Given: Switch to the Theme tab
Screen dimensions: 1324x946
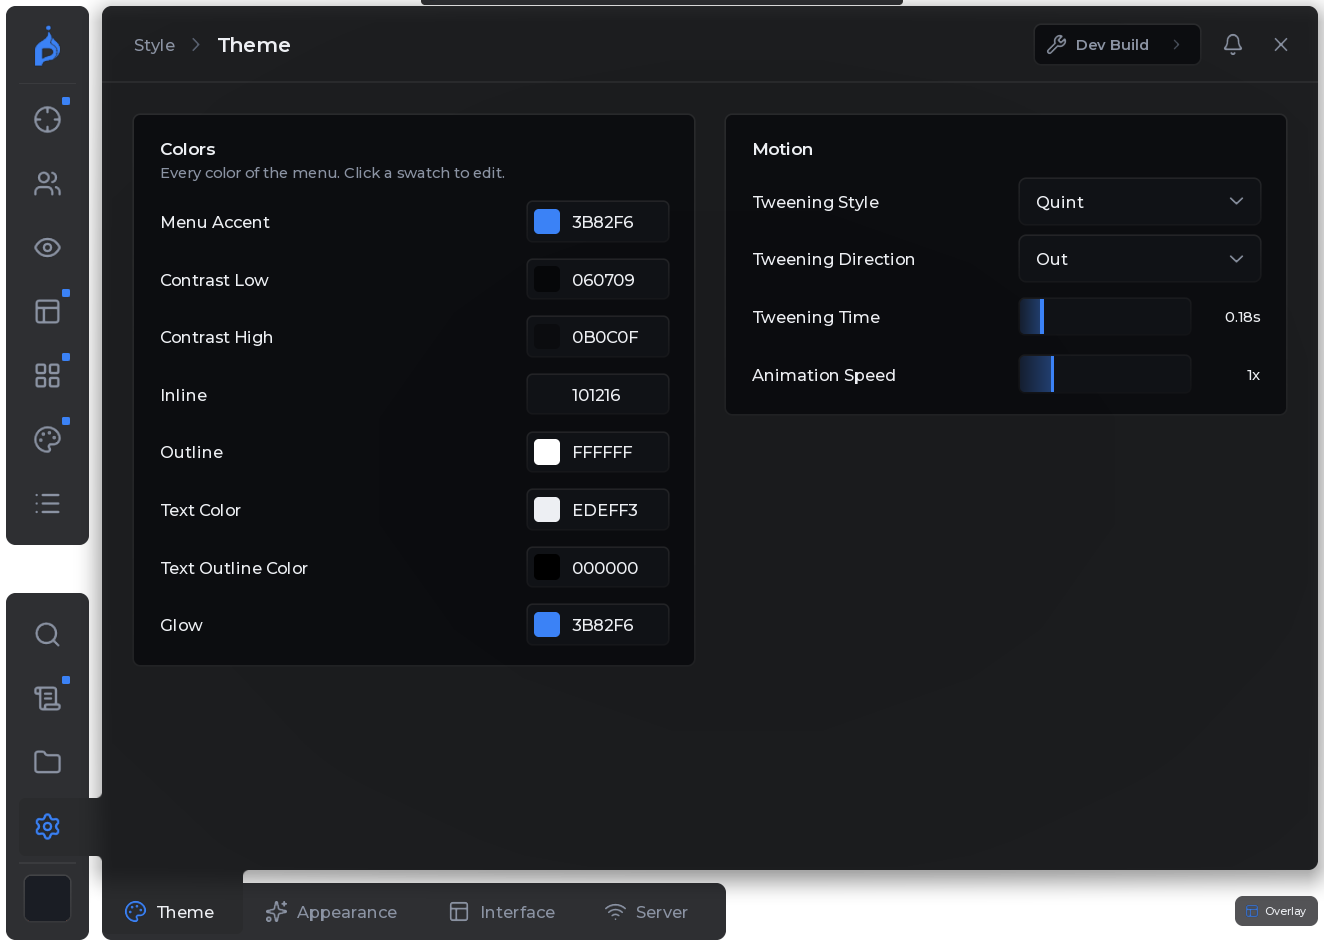Looking at the screenshot, I should coord(169,912).
